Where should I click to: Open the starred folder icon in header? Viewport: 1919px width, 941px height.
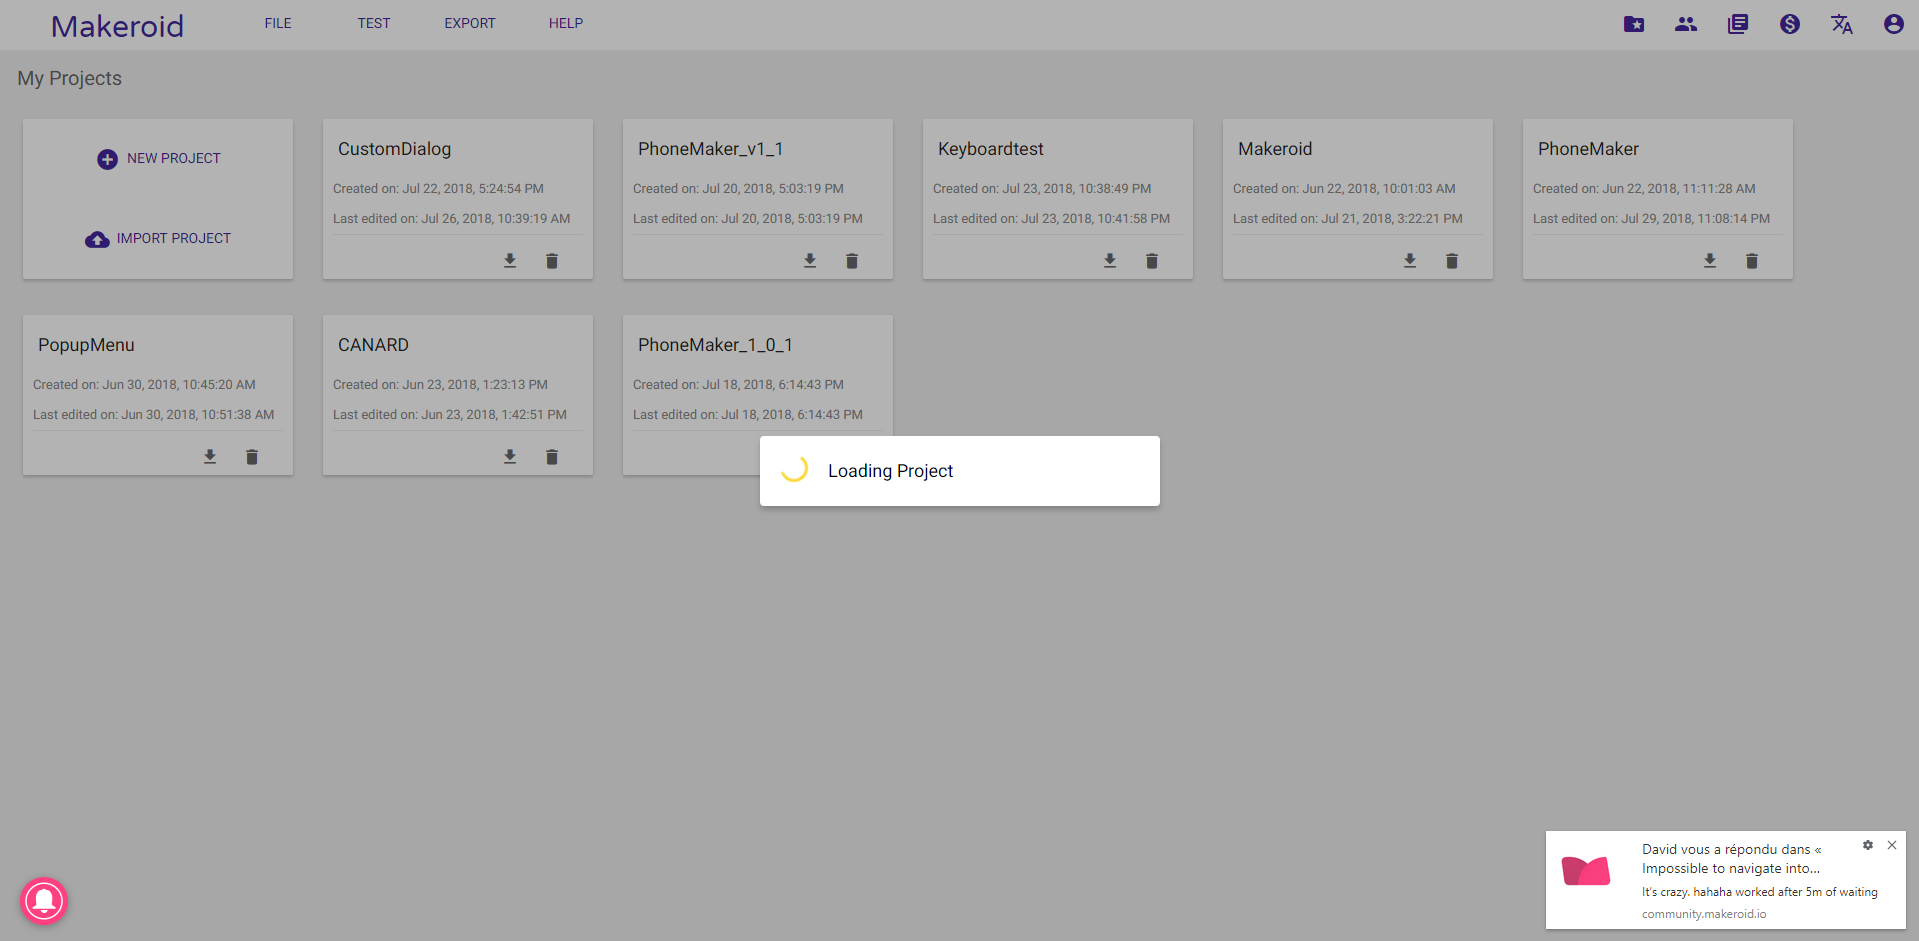coord(1634,24)
